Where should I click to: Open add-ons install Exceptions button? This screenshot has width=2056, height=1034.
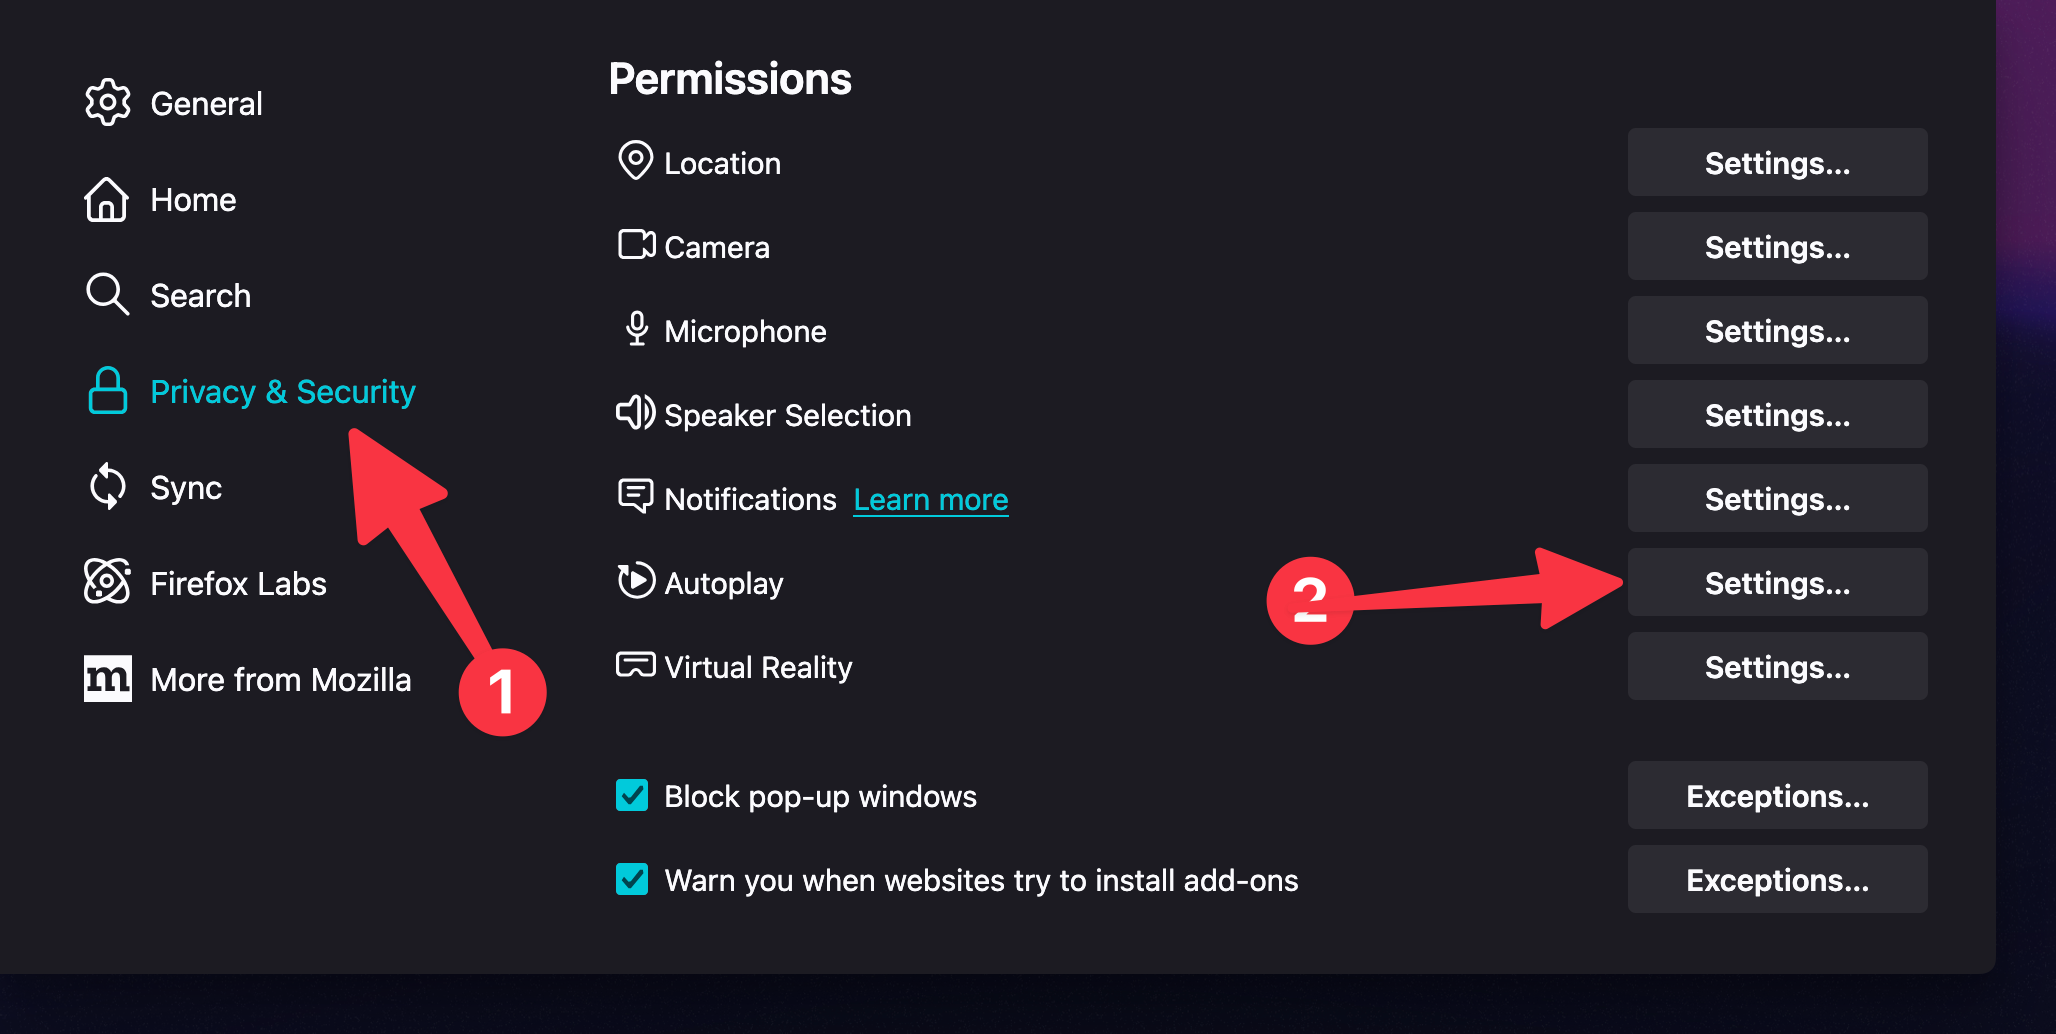pos(1777,879)
